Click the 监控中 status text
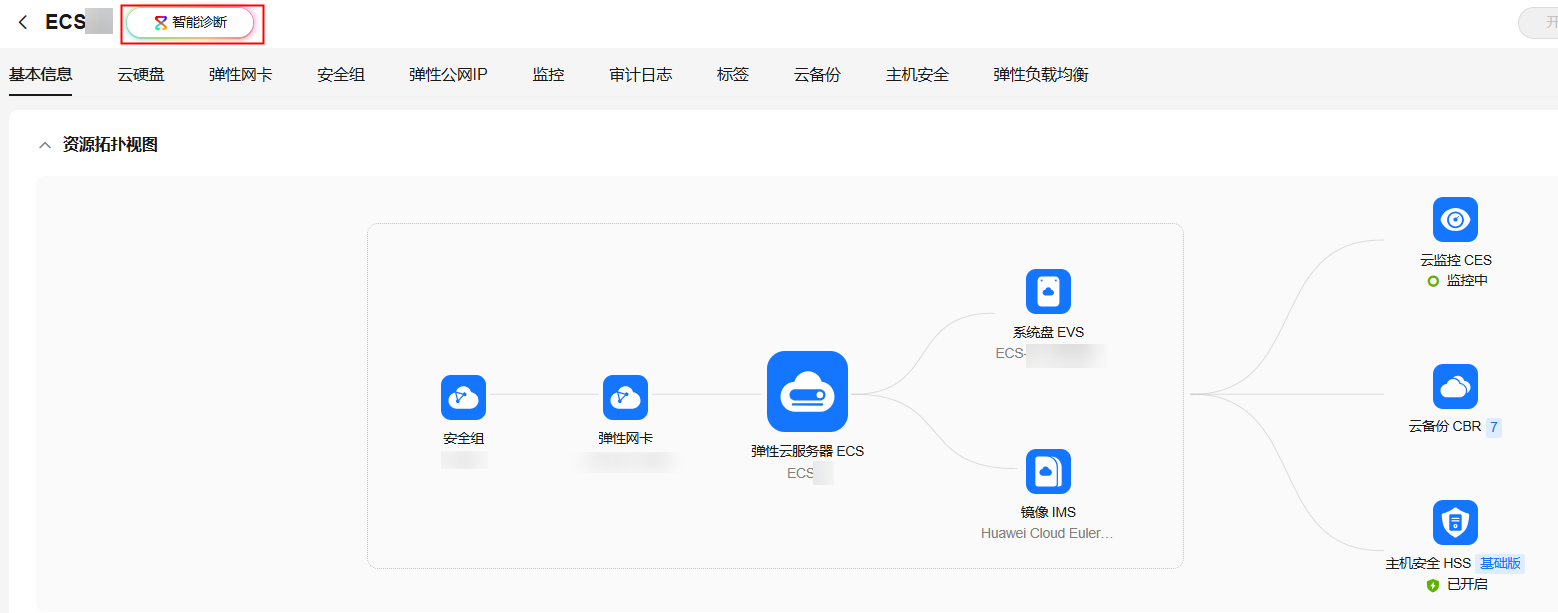The width and height of the screenshot is (1558, 613). tap(1467, 281)
